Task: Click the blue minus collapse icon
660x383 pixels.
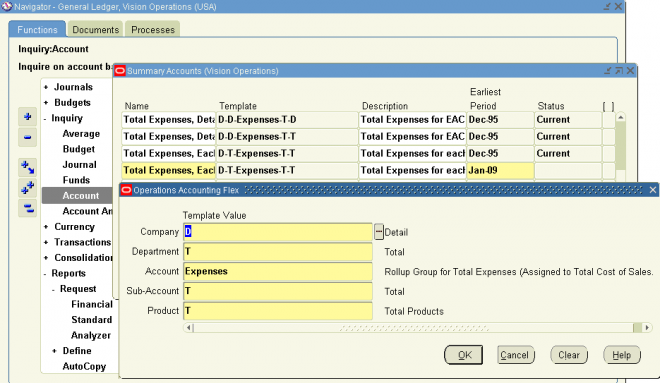Action: pos(27,137)
